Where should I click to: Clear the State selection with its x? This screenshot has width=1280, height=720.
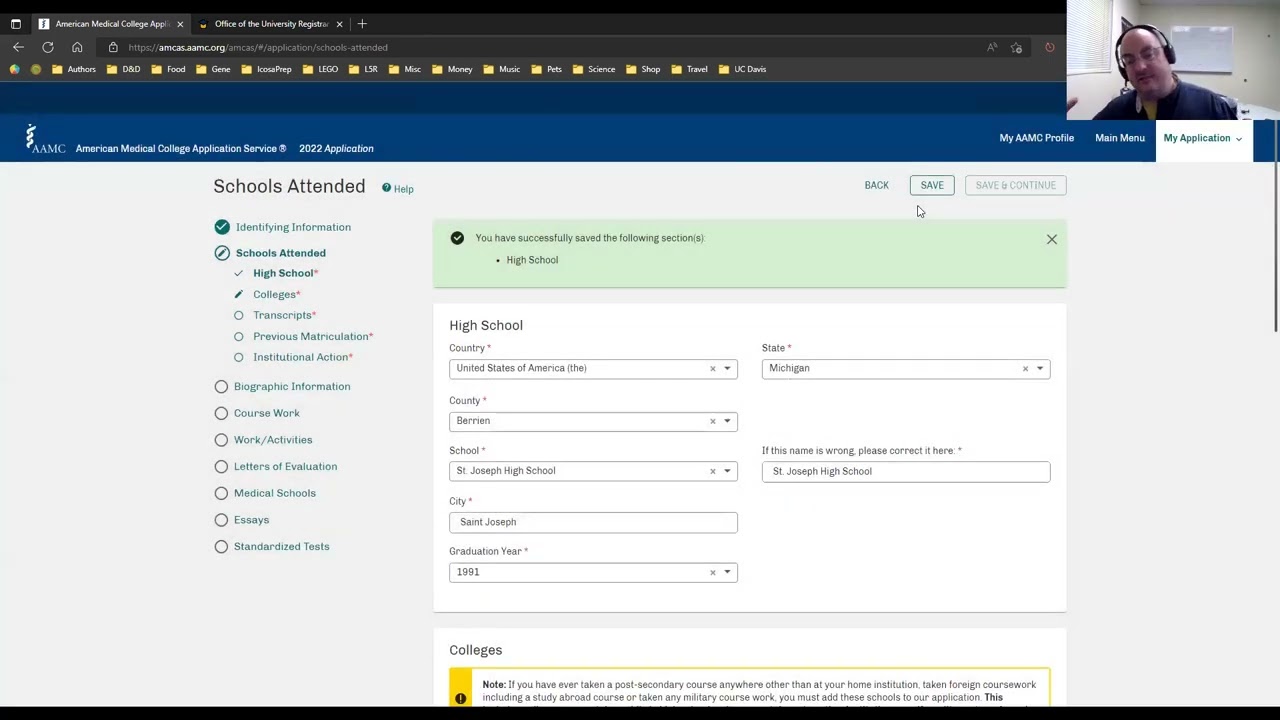click(1024, 369)
